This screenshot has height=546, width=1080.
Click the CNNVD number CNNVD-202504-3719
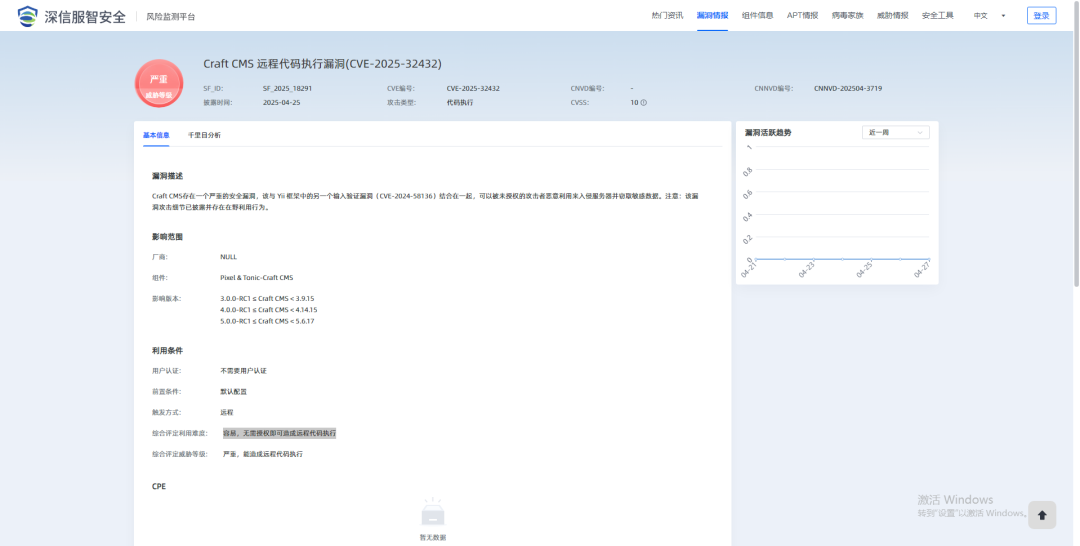coord(848,89)
